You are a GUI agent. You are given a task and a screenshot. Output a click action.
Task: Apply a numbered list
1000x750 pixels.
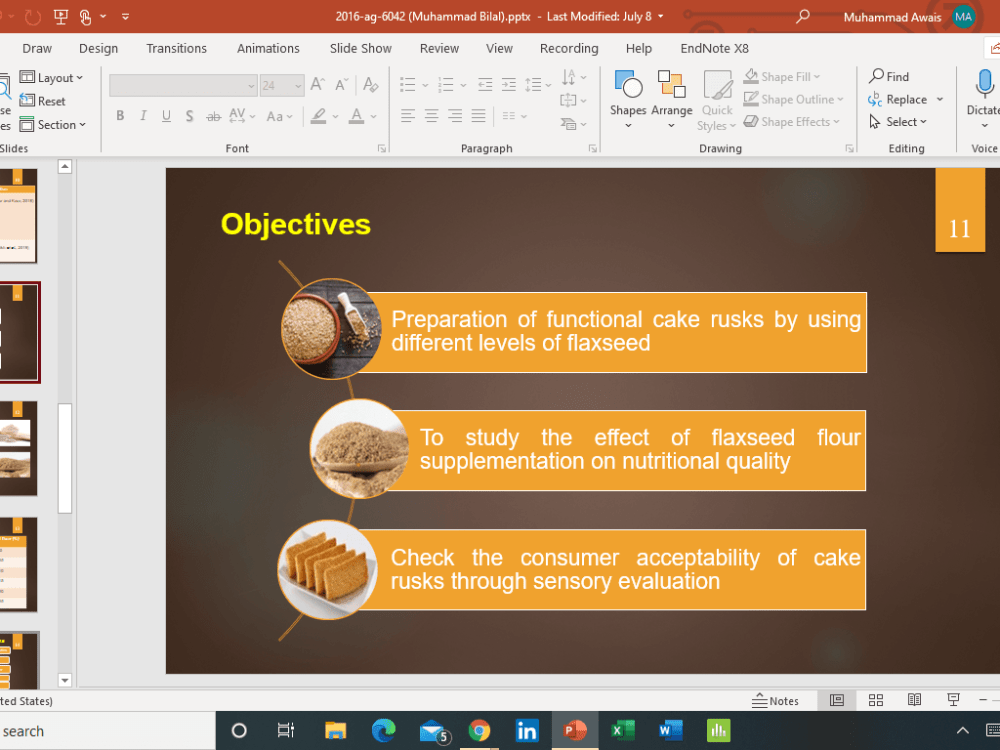pyautogui.click(x=446, y=84)
